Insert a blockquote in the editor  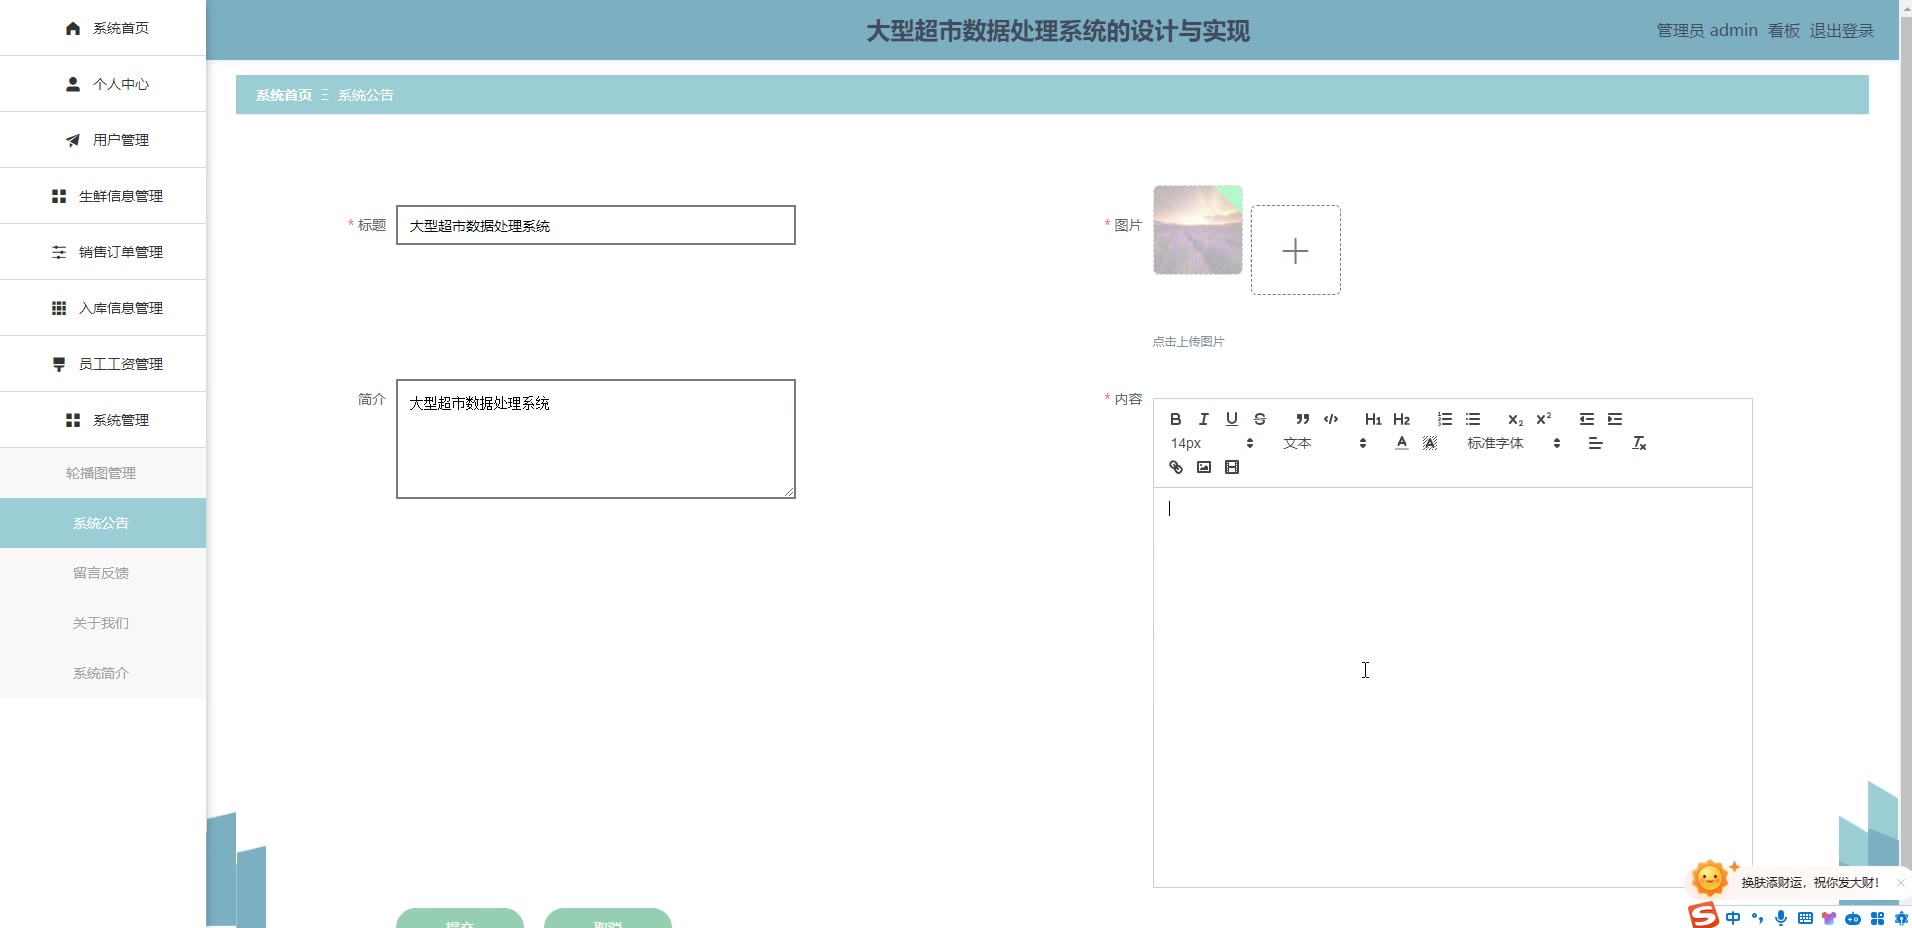(x=1302, y=419)
